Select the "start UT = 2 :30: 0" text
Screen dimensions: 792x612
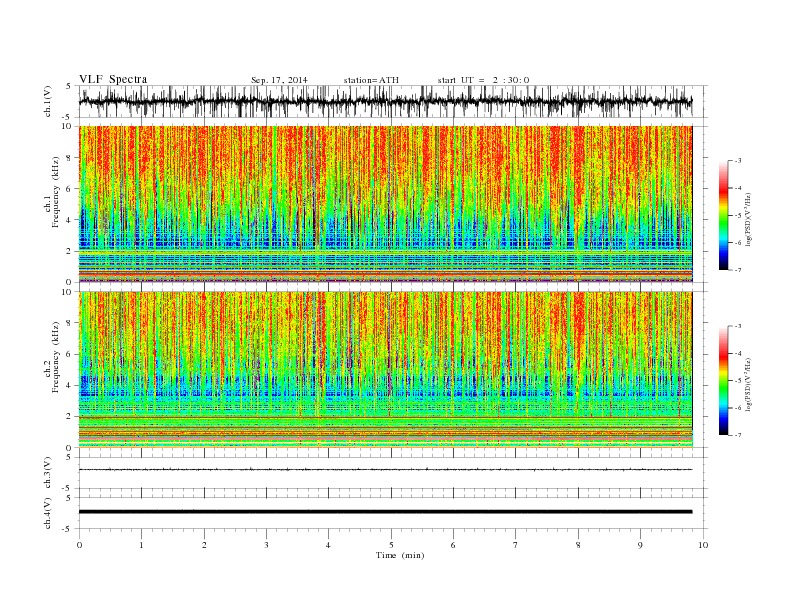pos(483,80)
